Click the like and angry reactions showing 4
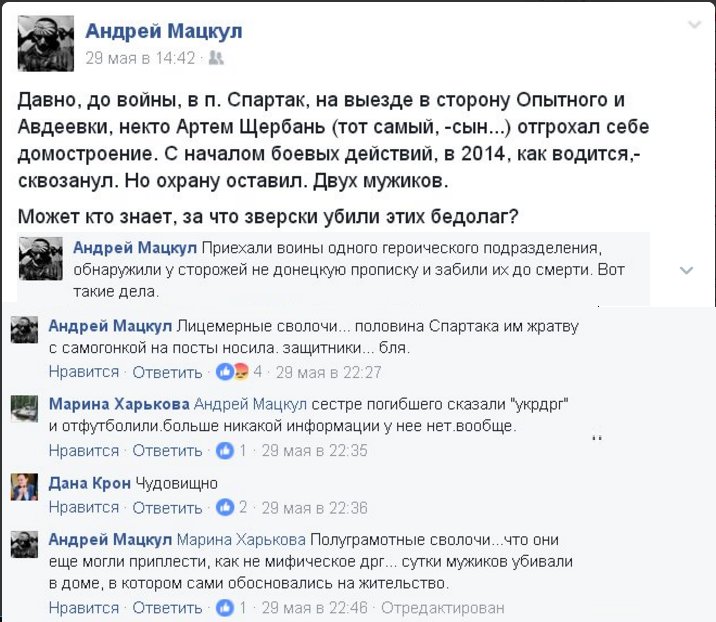Screen dimensions: 716x622 [233, 372]
